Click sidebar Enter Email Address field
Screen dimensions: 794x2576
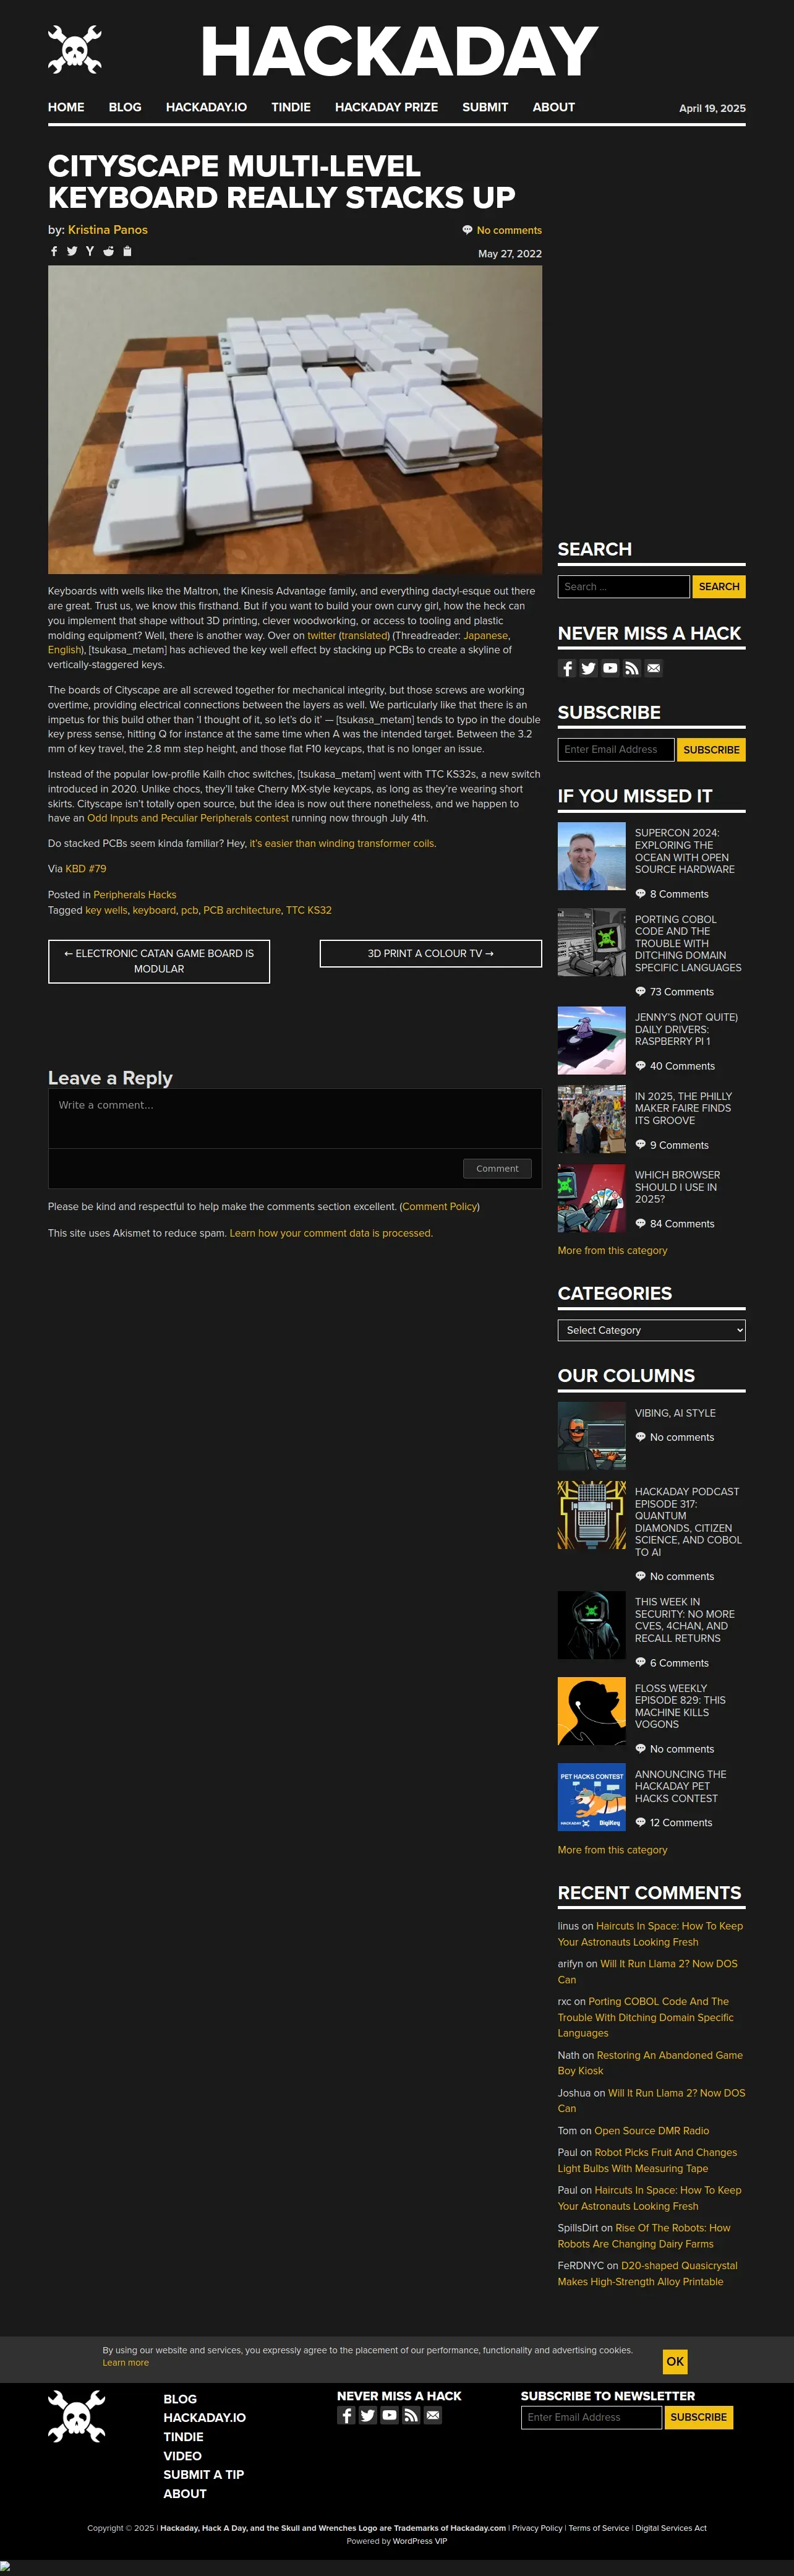(x=616, y=750)
